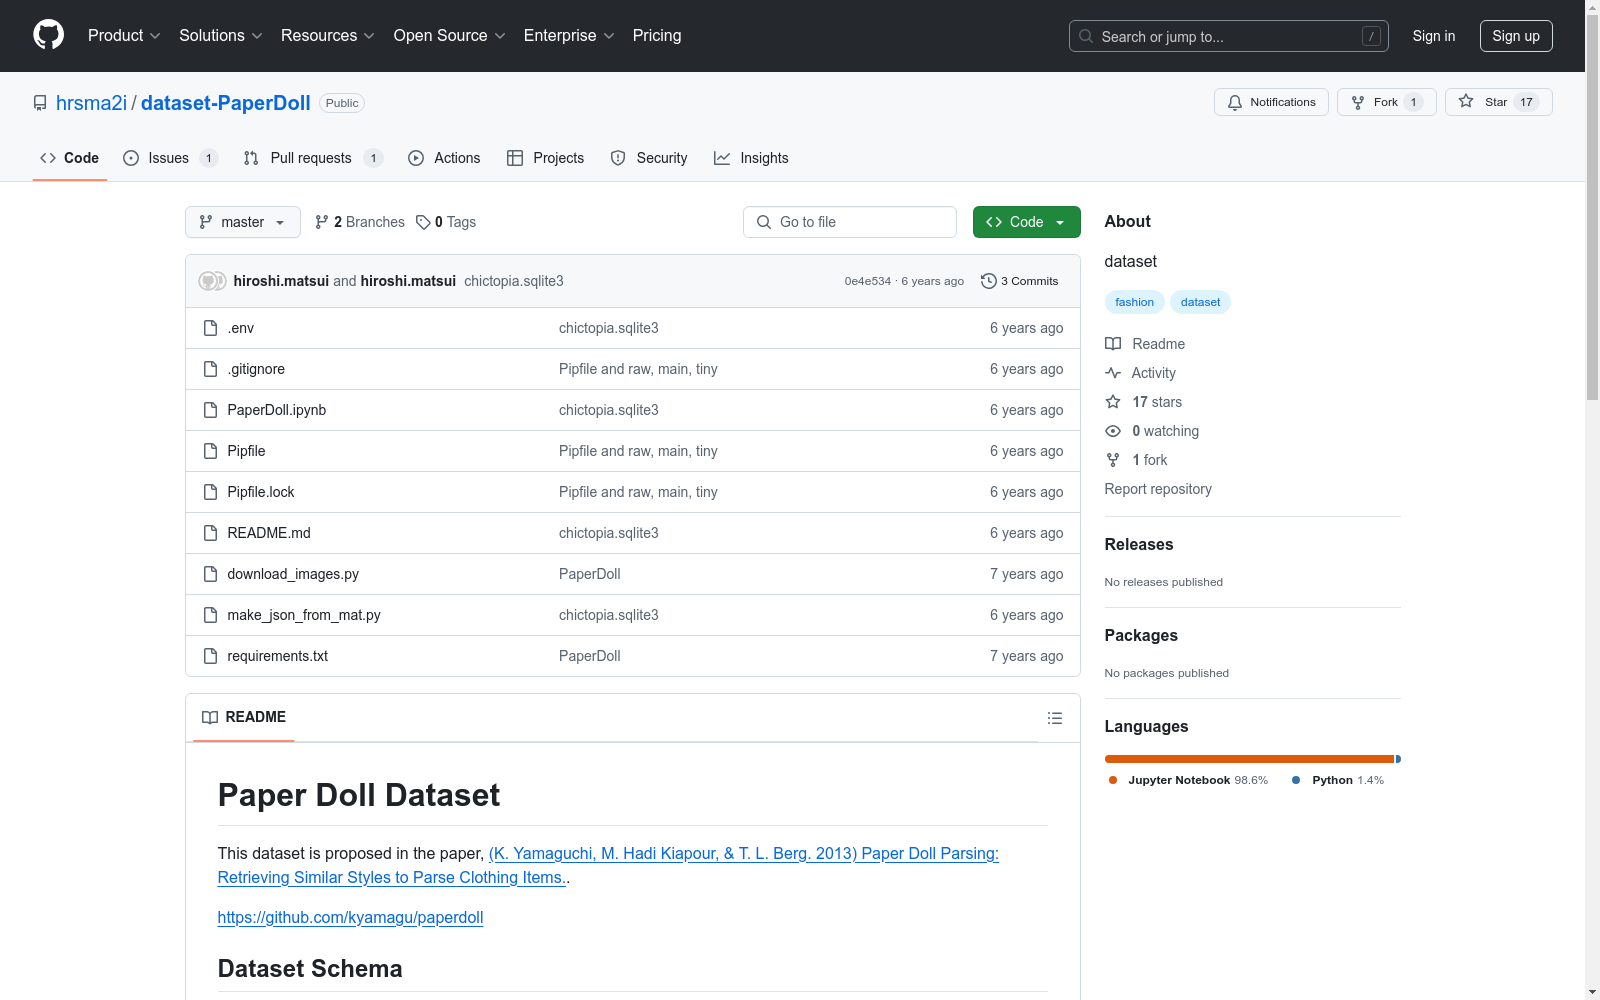The image size is (1600, 1000).
Task: Open the hrsma2i user profile link
Action: click(91, 103)
